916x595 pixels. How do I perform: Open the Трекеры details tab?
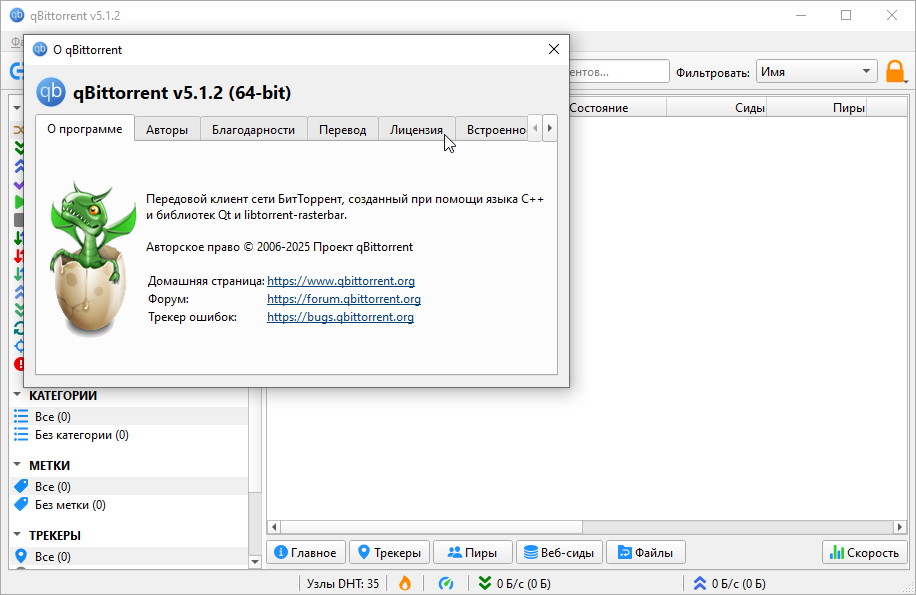tap(390, 552)
